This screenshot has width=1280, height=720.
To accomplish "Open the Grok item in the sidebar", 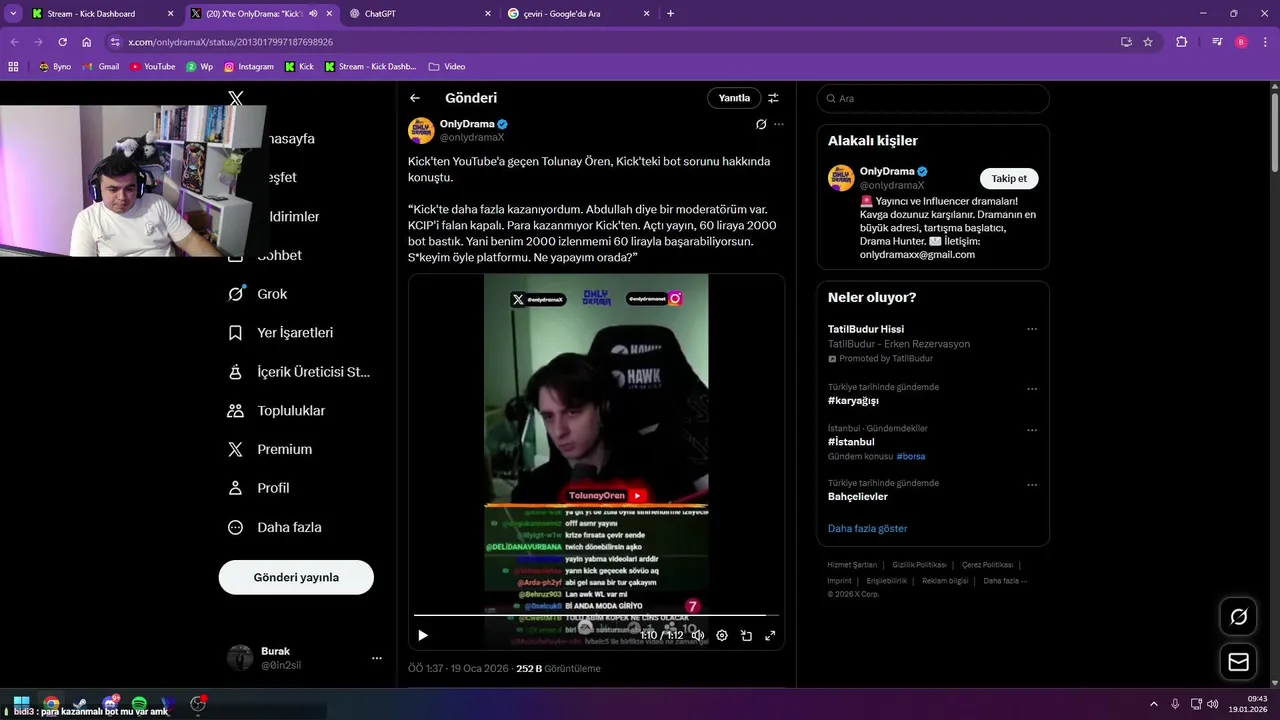I will (x=258, y=294).
